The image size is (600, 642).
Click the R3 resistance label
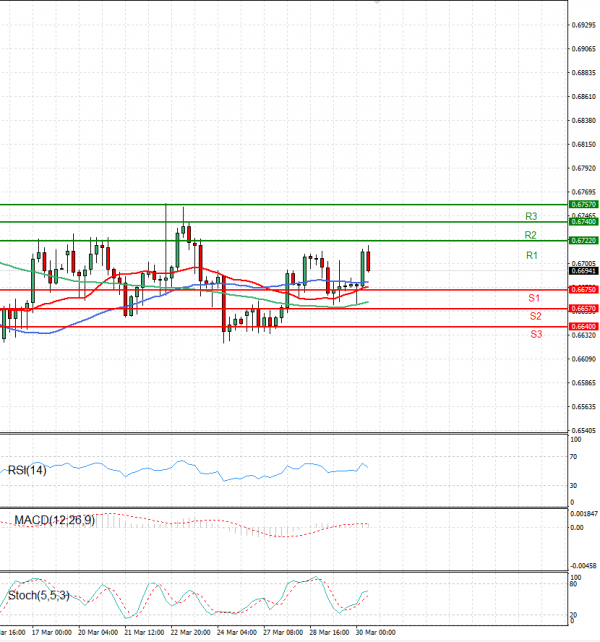pos(532,216)
